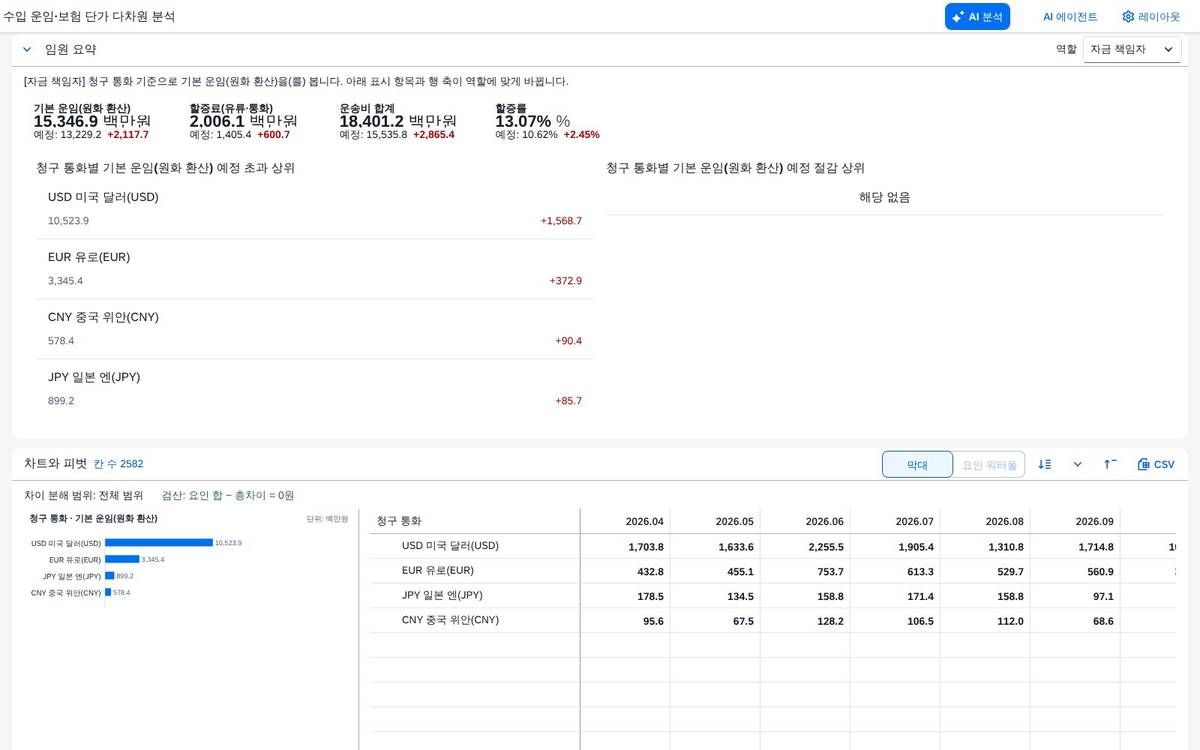This screenshot has height=750, width=1200.
Task: Click the 검산: 요인 합 − 총차이 = 0원 text
Action: pyautogui.click(x=228, y=495)
